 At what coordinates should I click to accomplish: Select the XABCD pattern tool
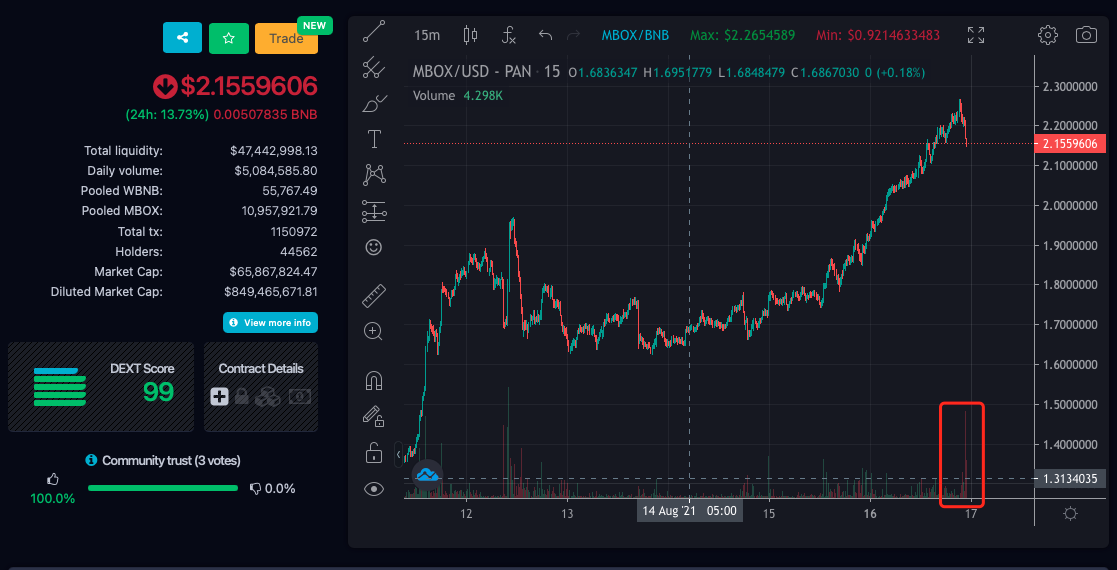pos(373,175)
